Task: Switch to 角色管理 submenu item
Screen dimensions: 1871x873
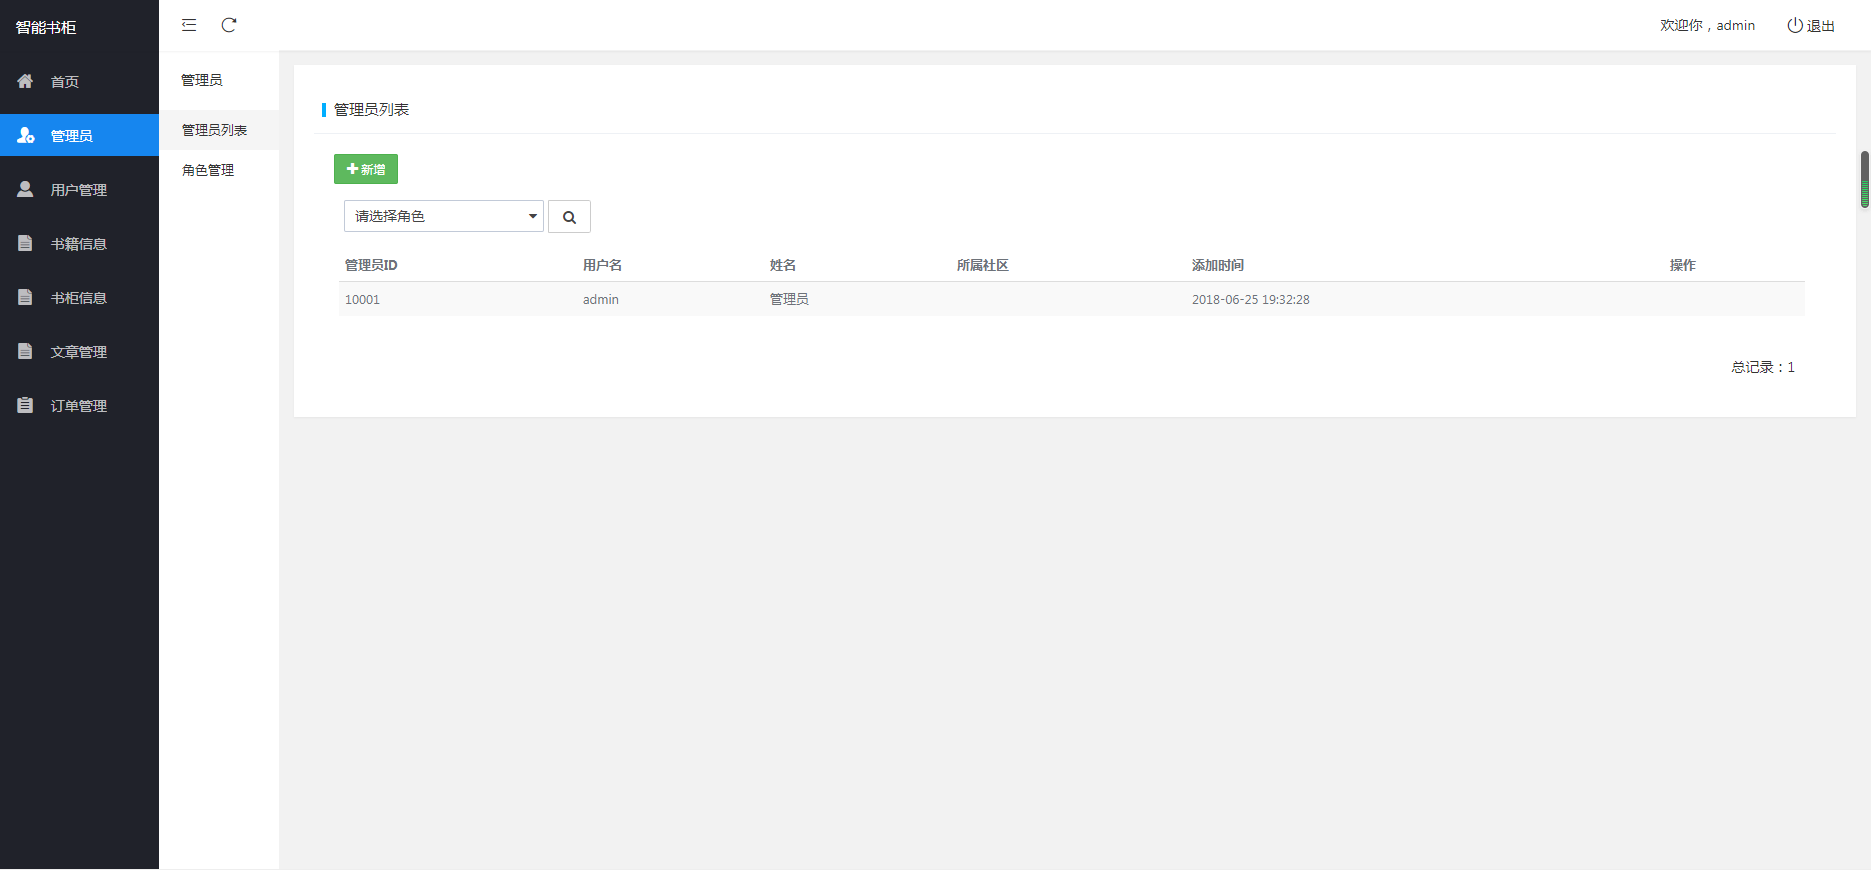Action: point(208,170)
